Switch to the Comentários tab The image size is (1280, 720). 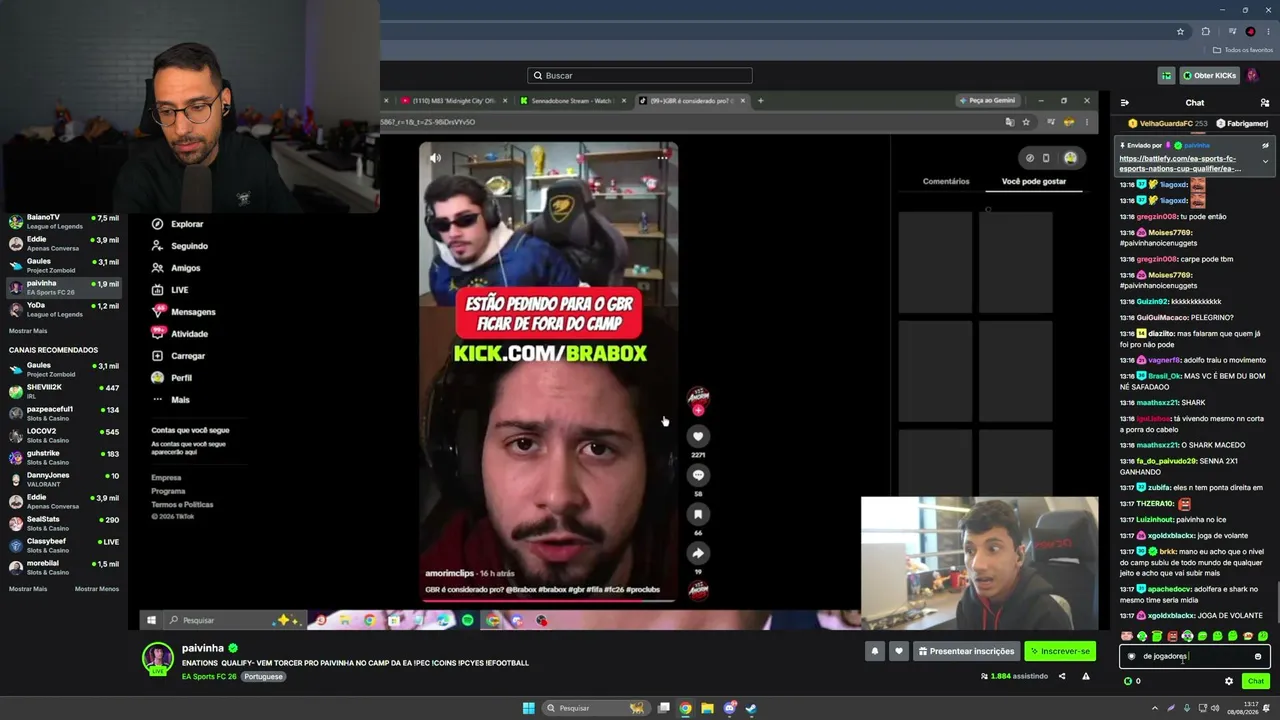946,182
